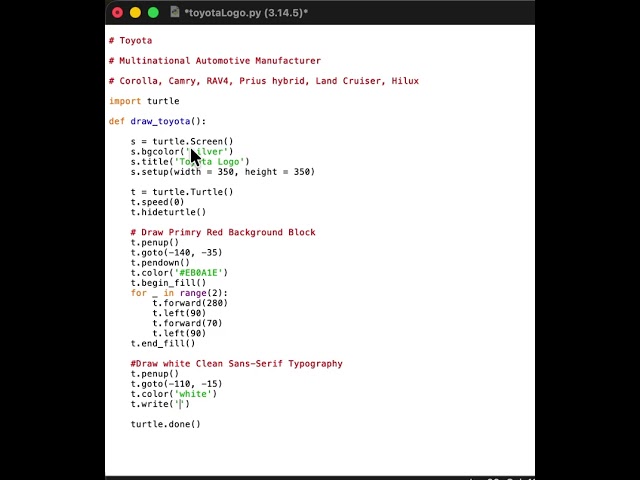Click the 't.goto(-110, -15)' line

177,384
